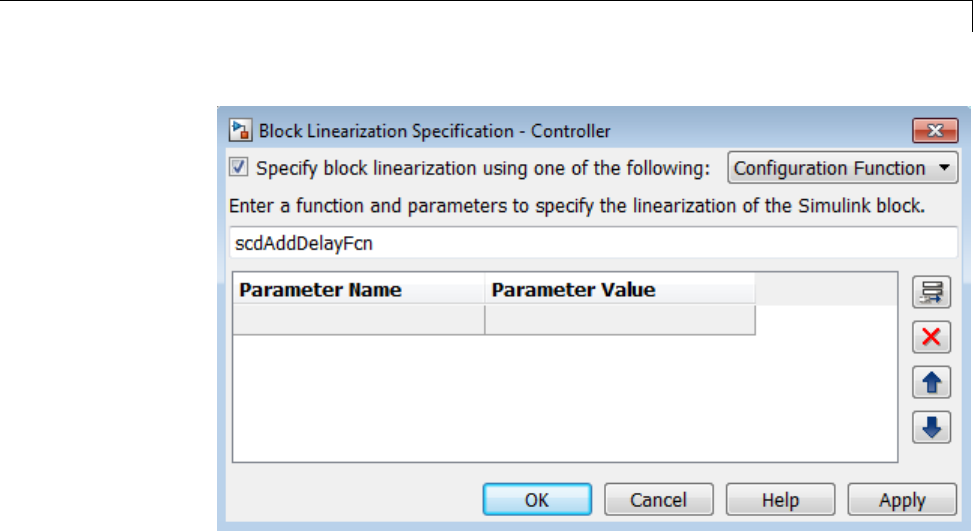Click the Simulink icon in the title bar
Image resolution: width=973 pixels, height=531 pixels.
click(x=240, y=130)
